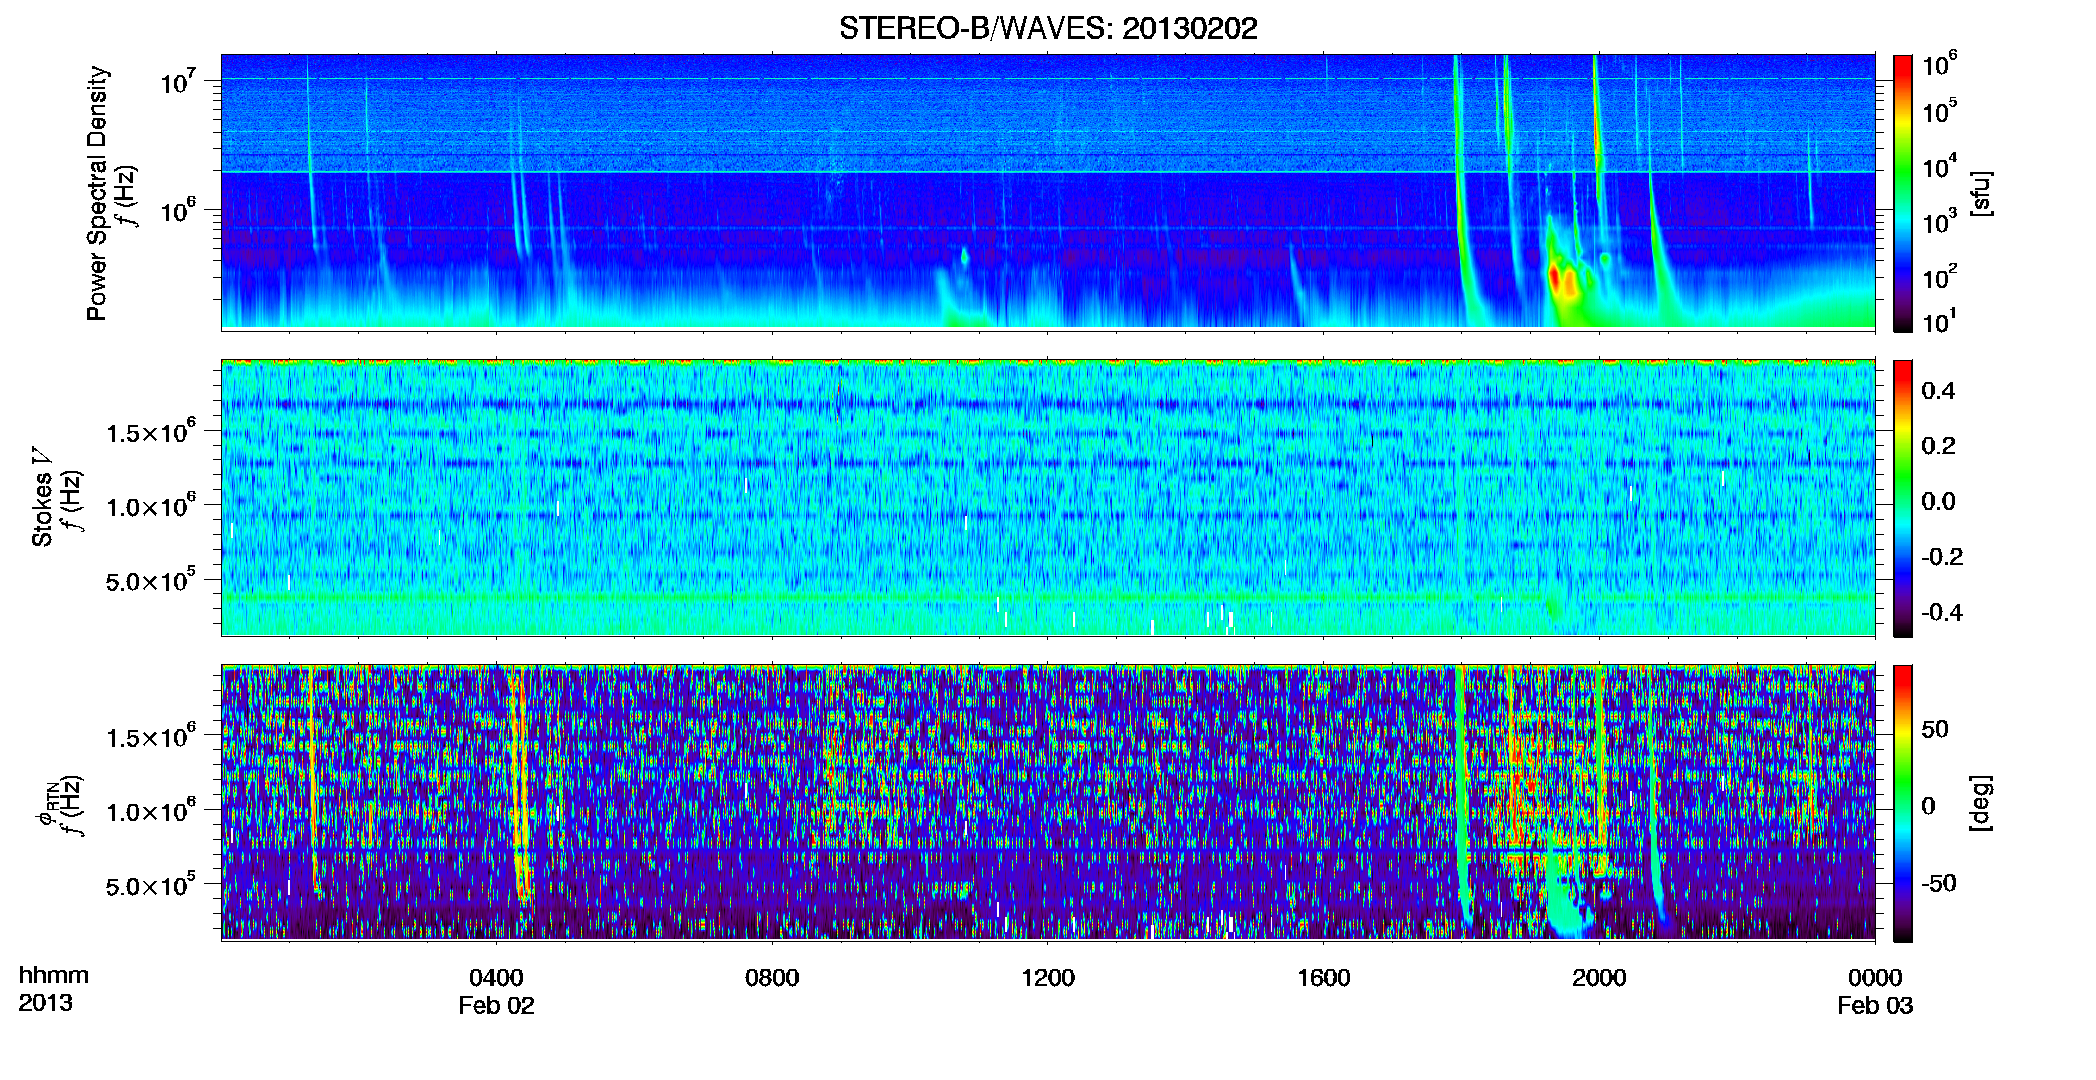The image size is (2096, 1080).
Task: Click the Feb 02 date label
Action: pos(496,1005)
